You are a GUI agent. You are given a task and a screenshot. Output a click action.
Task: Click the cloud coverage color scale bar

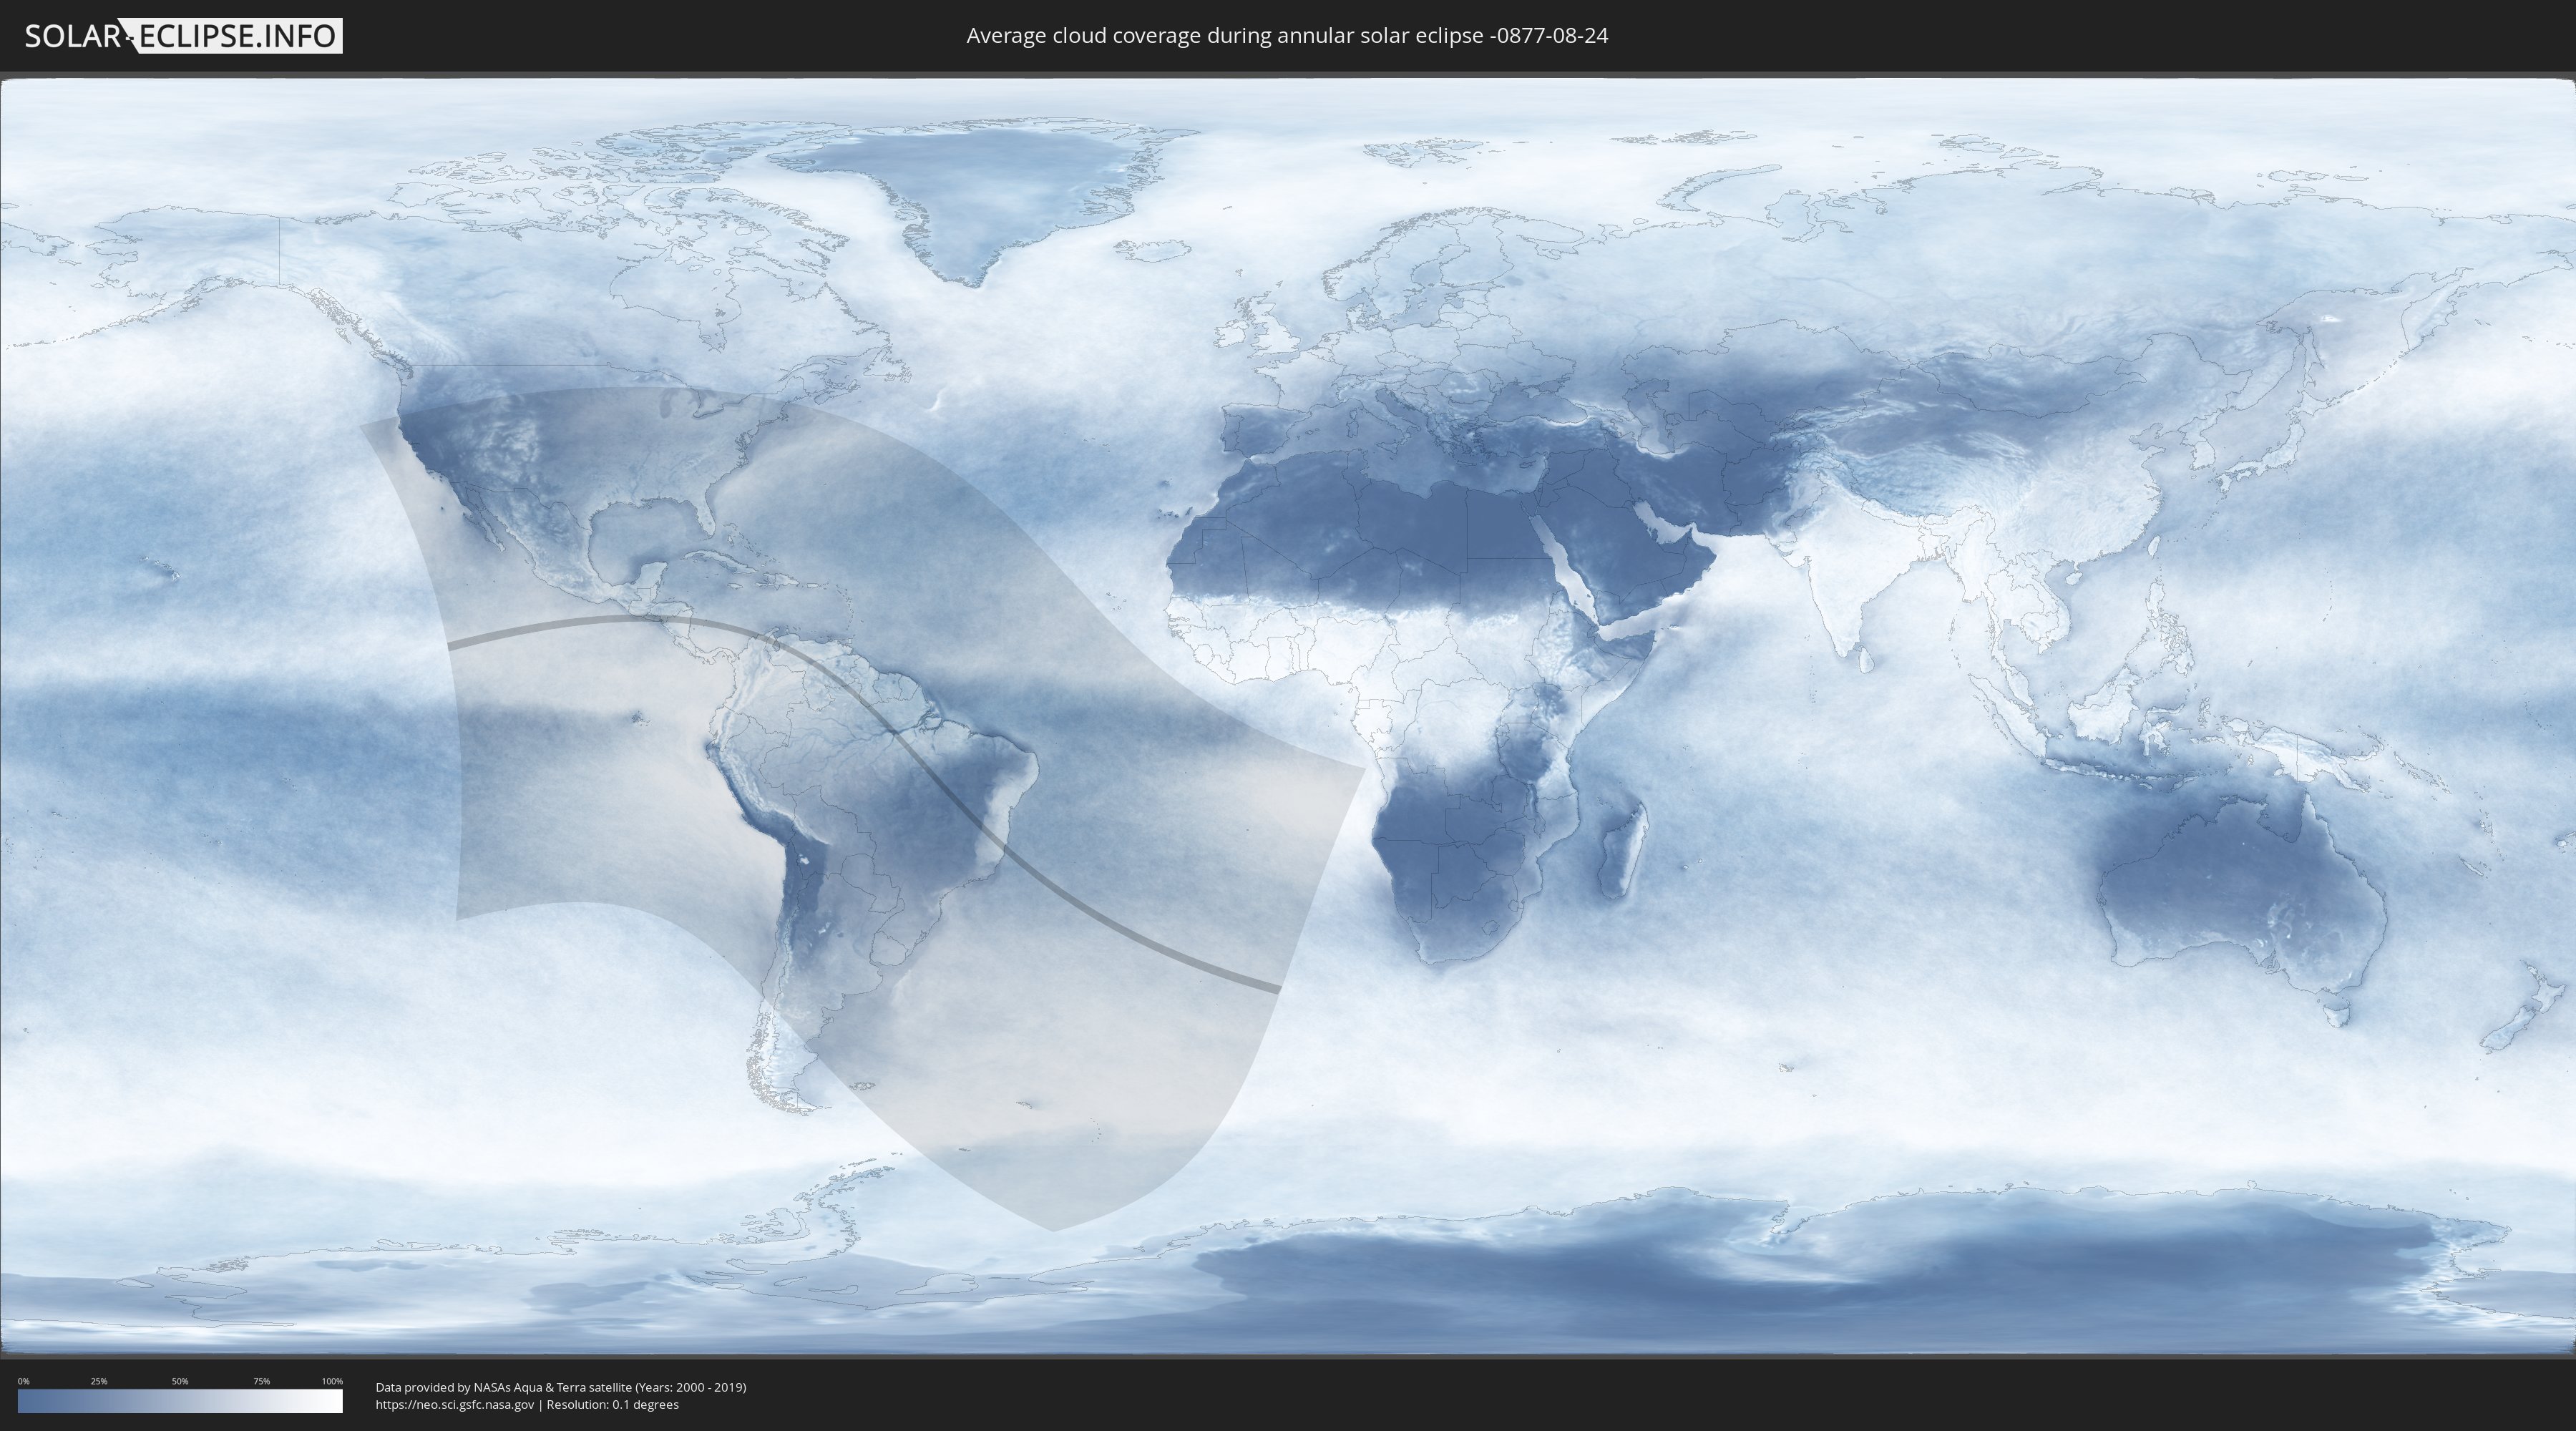coord(180,1401)
